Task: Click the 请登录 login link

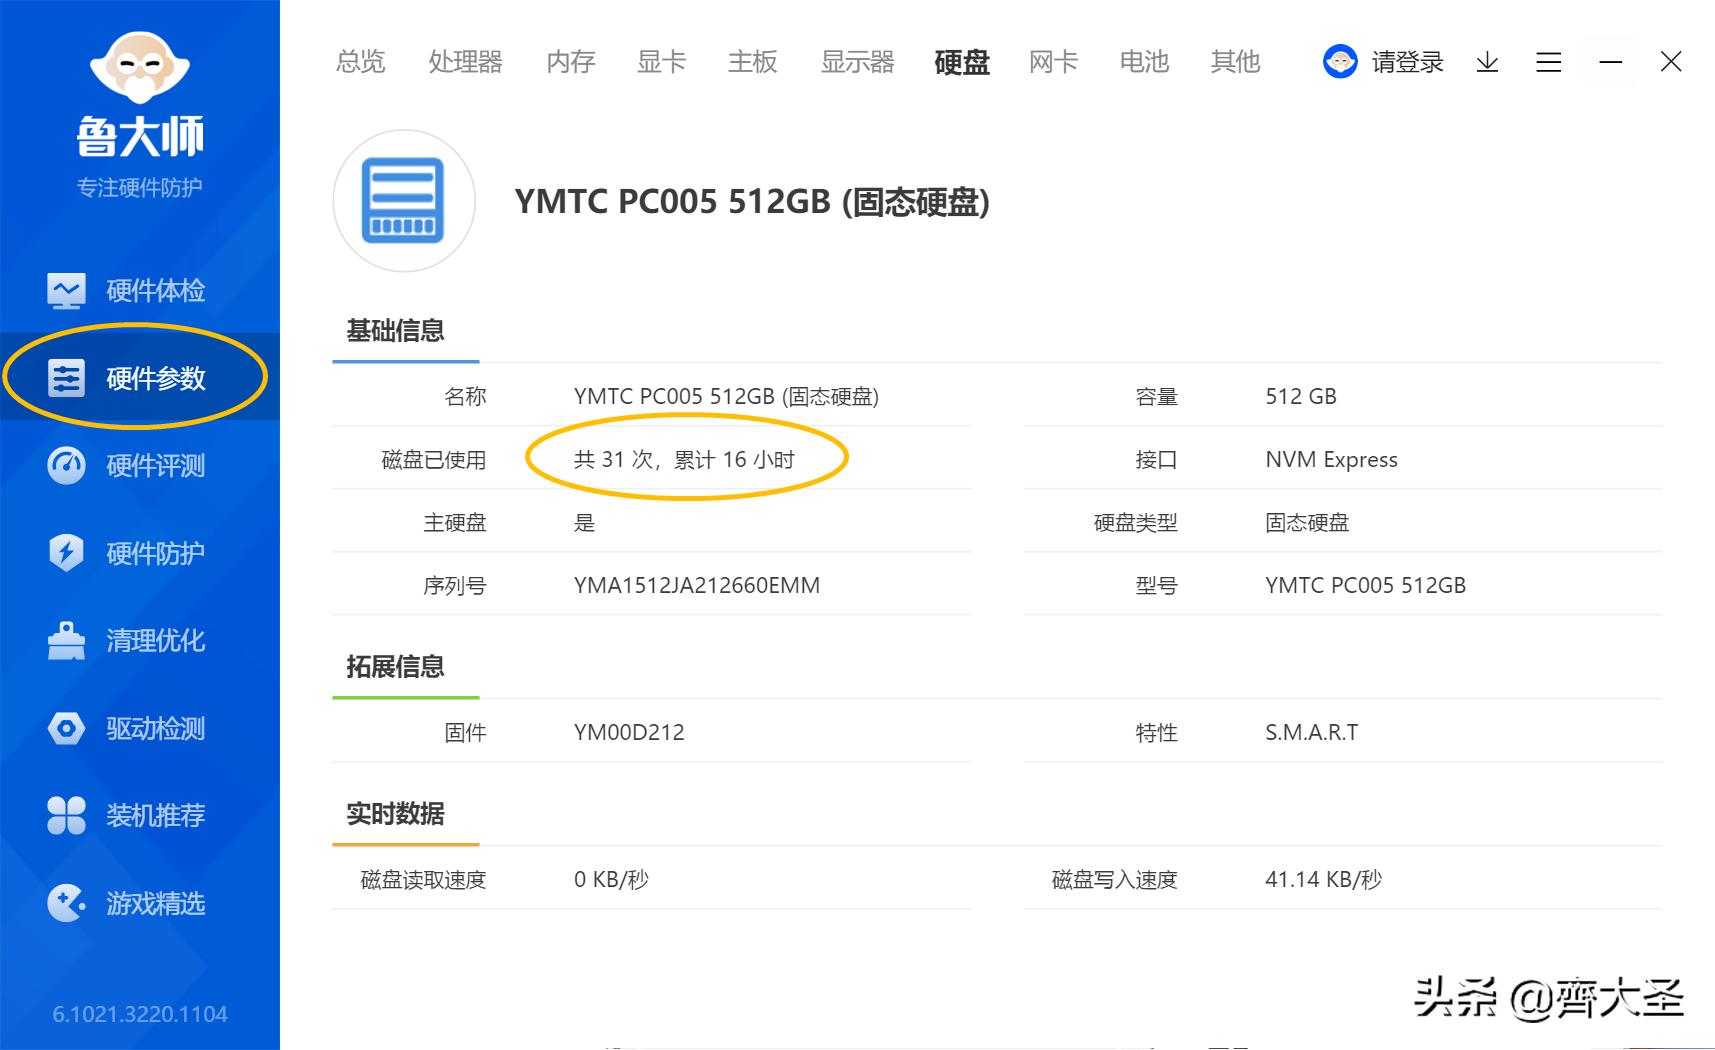Action: point(1404,62)
